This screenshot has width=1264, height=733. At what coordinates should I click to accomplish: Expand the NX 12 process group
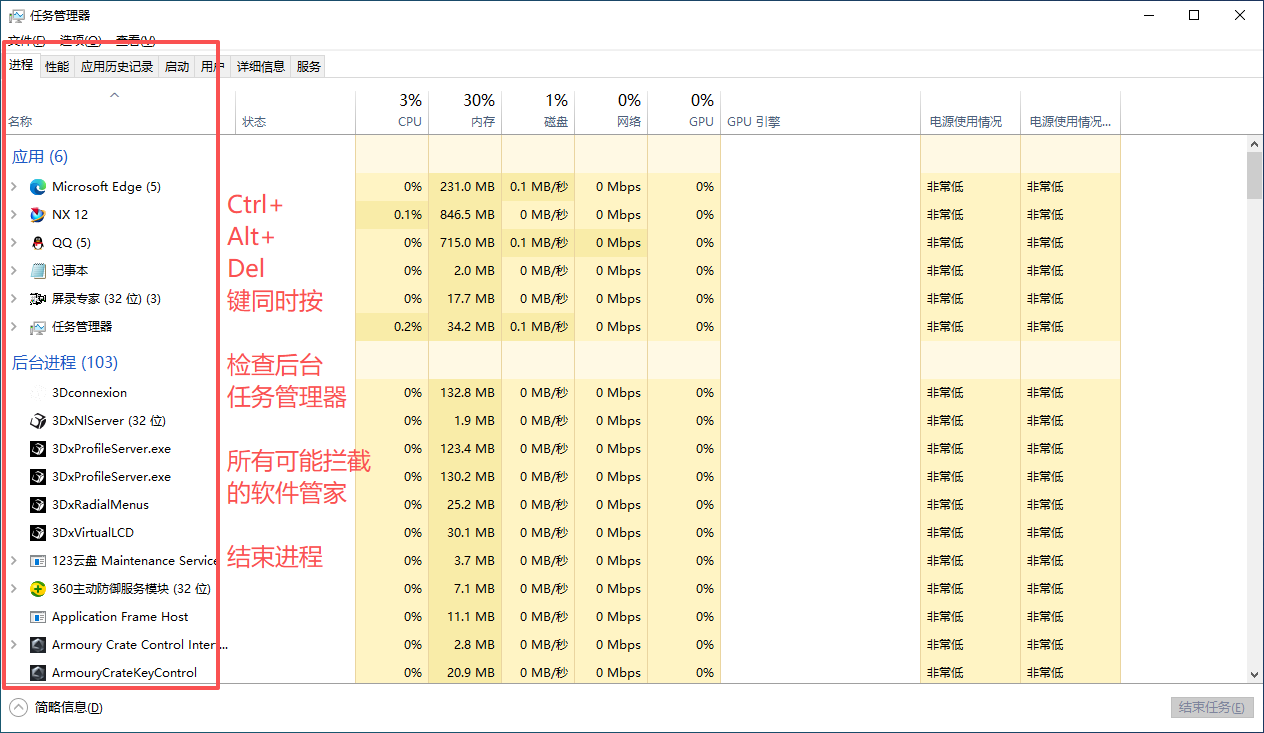tap(14, 215)
